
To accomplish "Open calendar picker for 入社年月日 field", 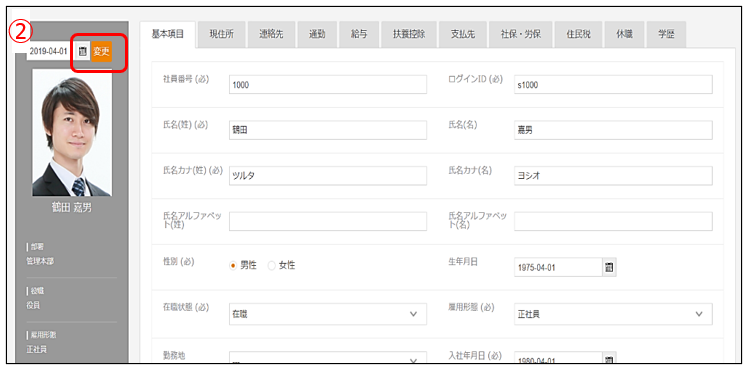I will point(609,359).
